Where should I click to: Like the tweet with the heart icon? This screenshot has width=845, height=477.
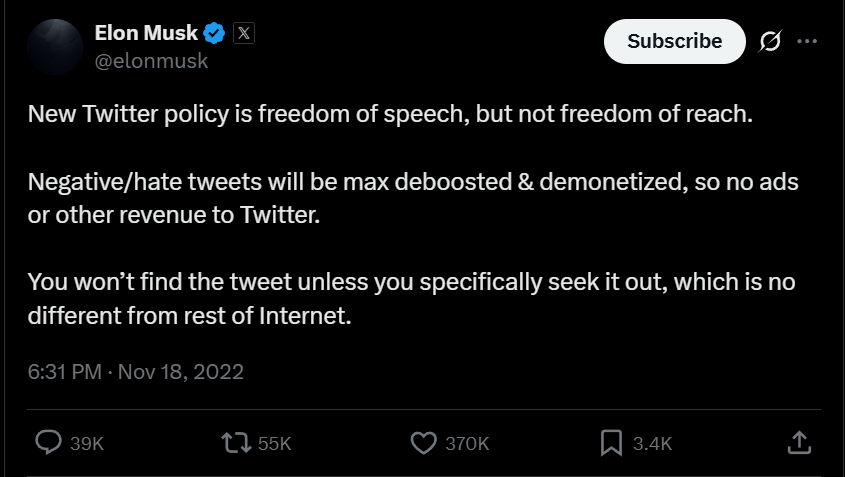click(424, 443)
